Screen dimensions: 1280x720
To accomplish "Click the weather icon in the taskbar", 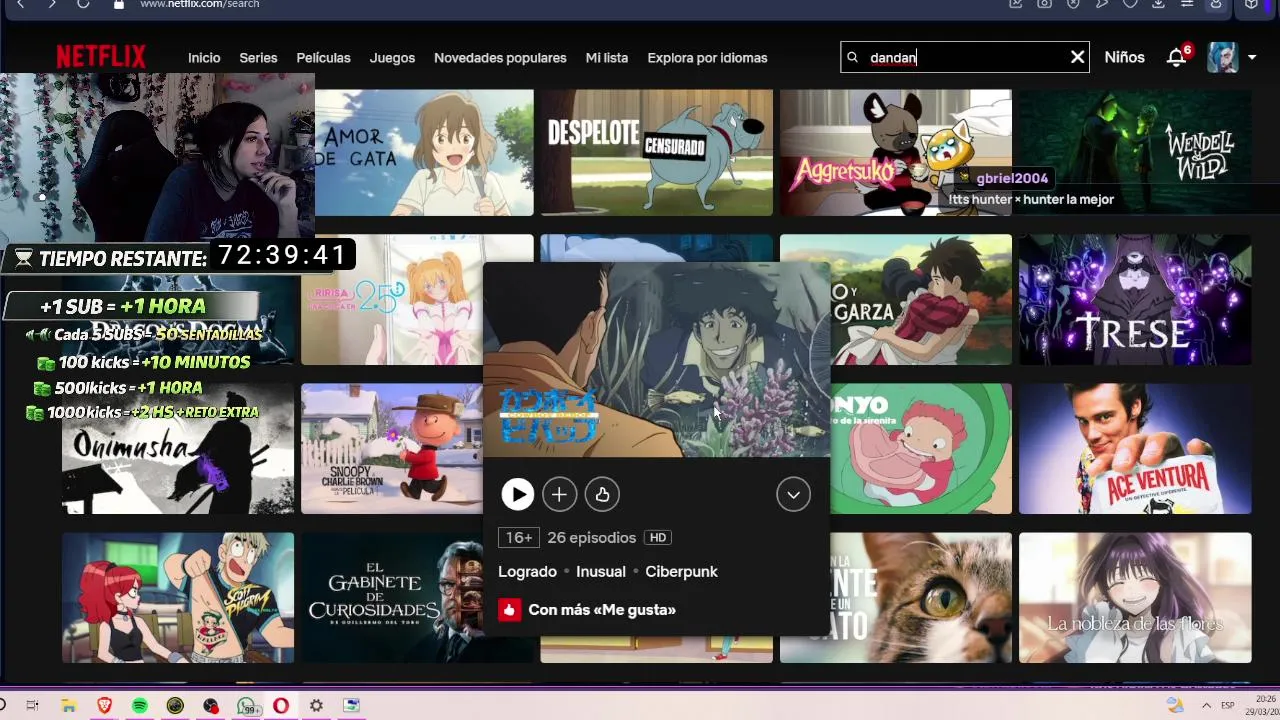I will (x=1175, y=705).
